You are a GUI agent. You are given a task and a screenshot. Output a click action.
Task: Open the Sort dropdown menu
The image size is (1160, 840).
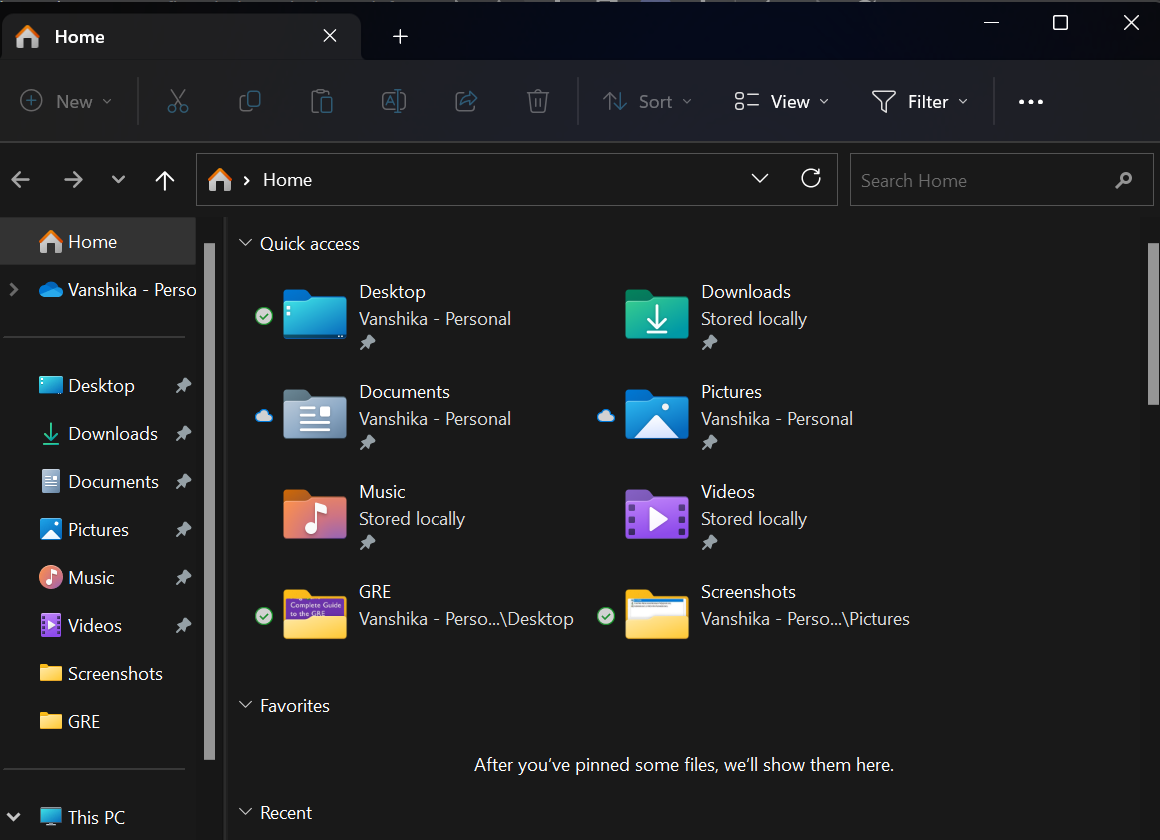(647, 101)
